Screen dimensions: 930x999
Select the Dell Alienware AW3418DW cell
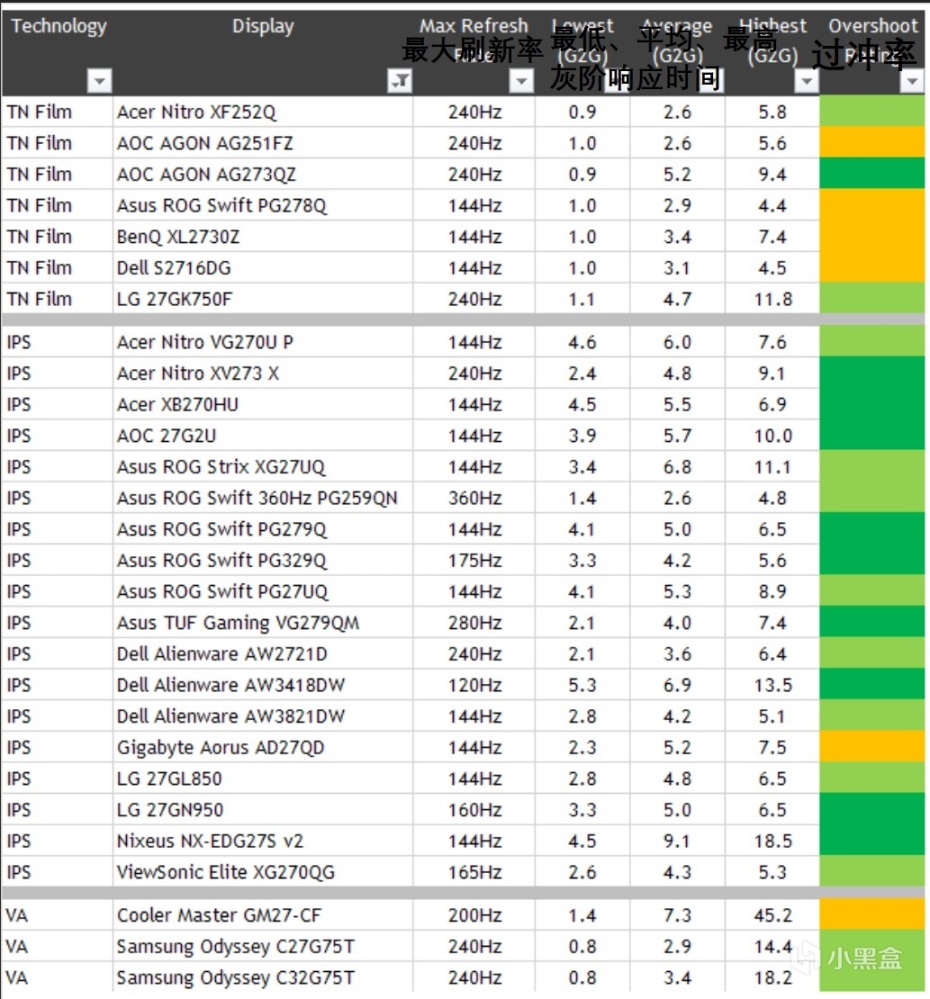[263, 686]
